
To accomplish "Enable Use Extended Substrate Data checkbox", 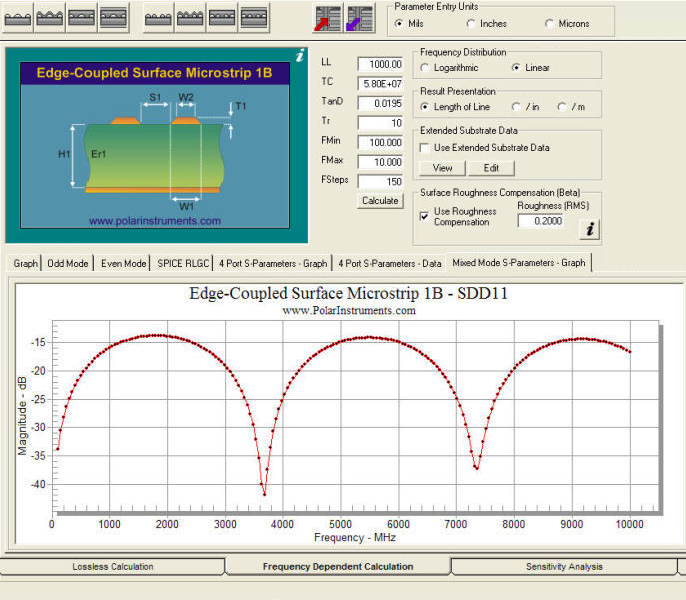I will click(x=424, y=148).
